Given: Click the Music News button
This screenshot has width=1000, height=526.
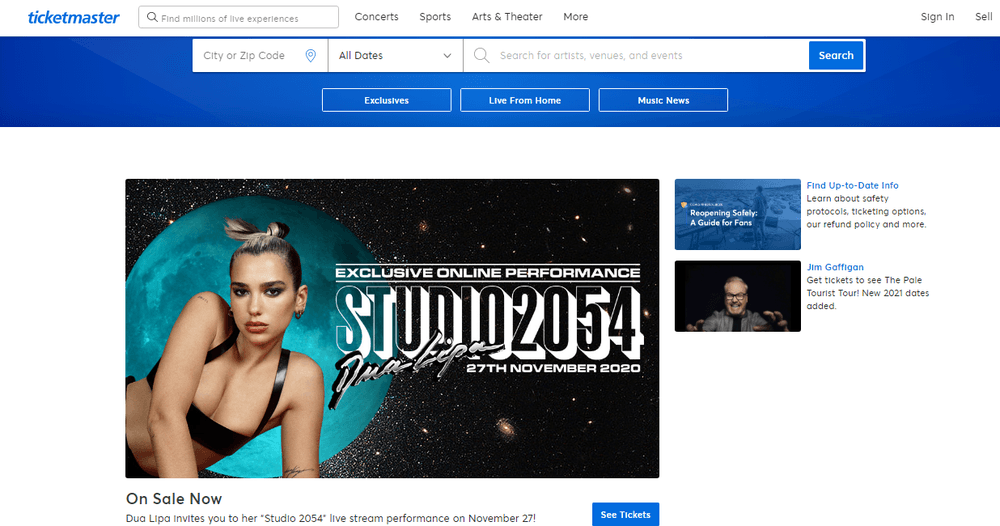Looking at the screenshot, I should point(663,100).
